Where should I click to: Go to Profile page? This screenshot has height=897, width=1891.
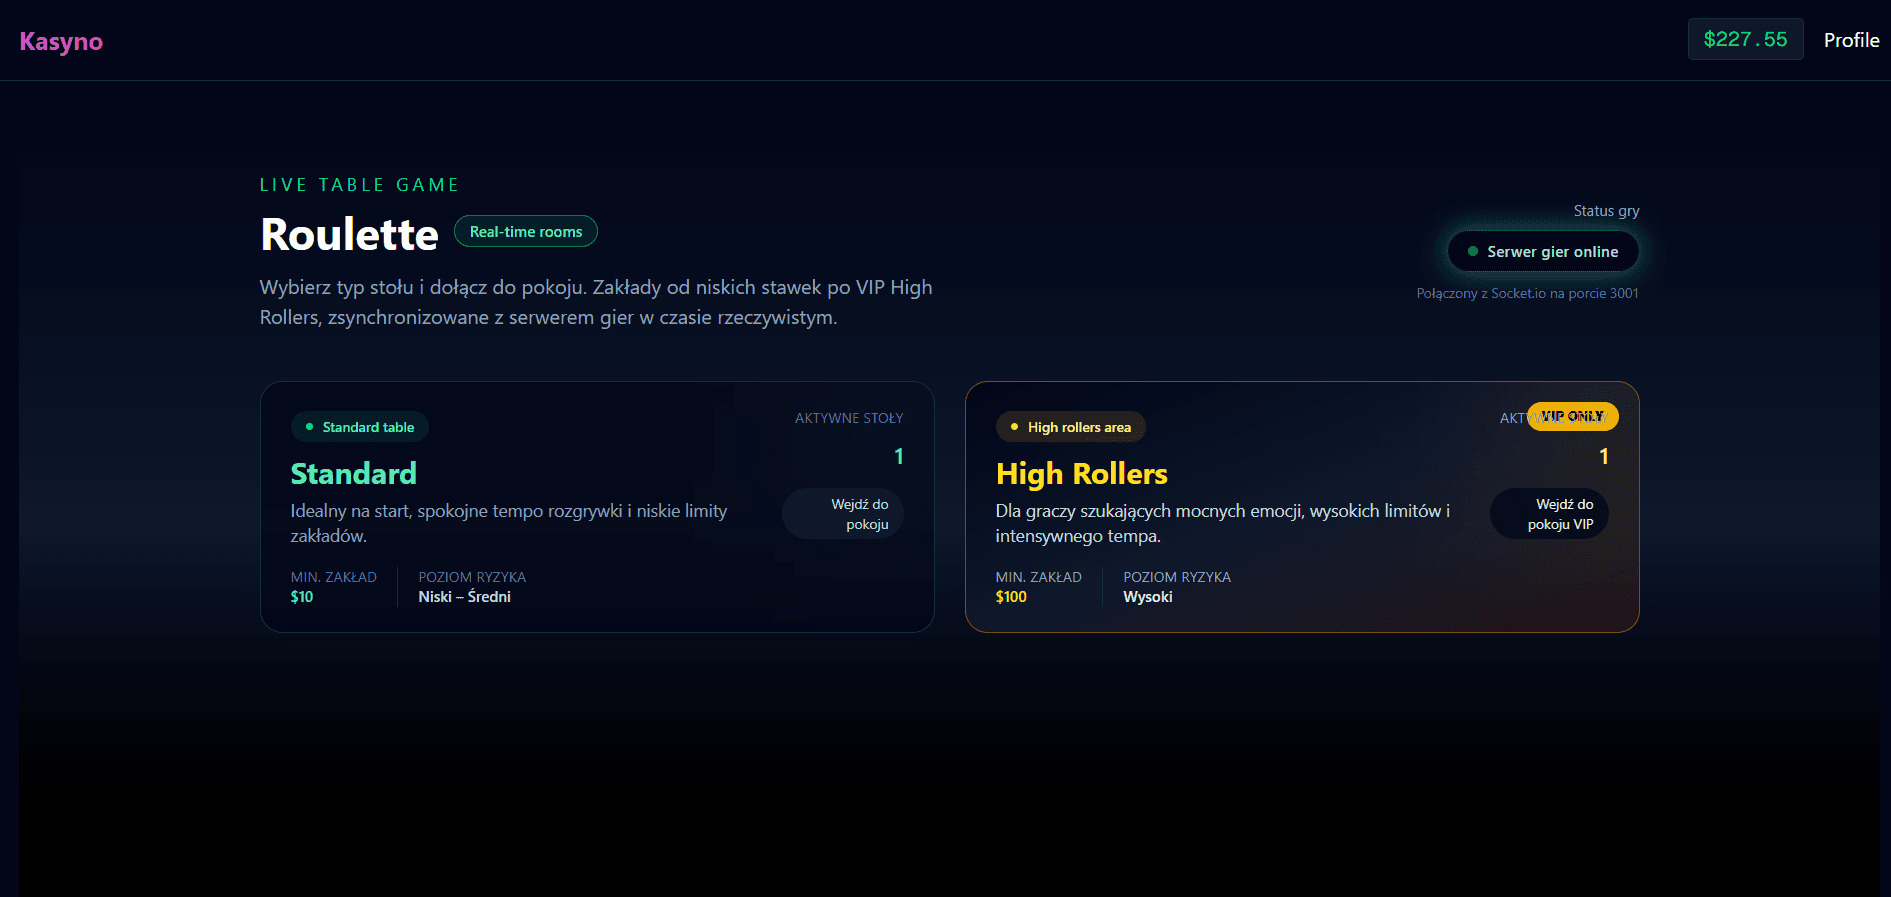tap(1851, 40)
